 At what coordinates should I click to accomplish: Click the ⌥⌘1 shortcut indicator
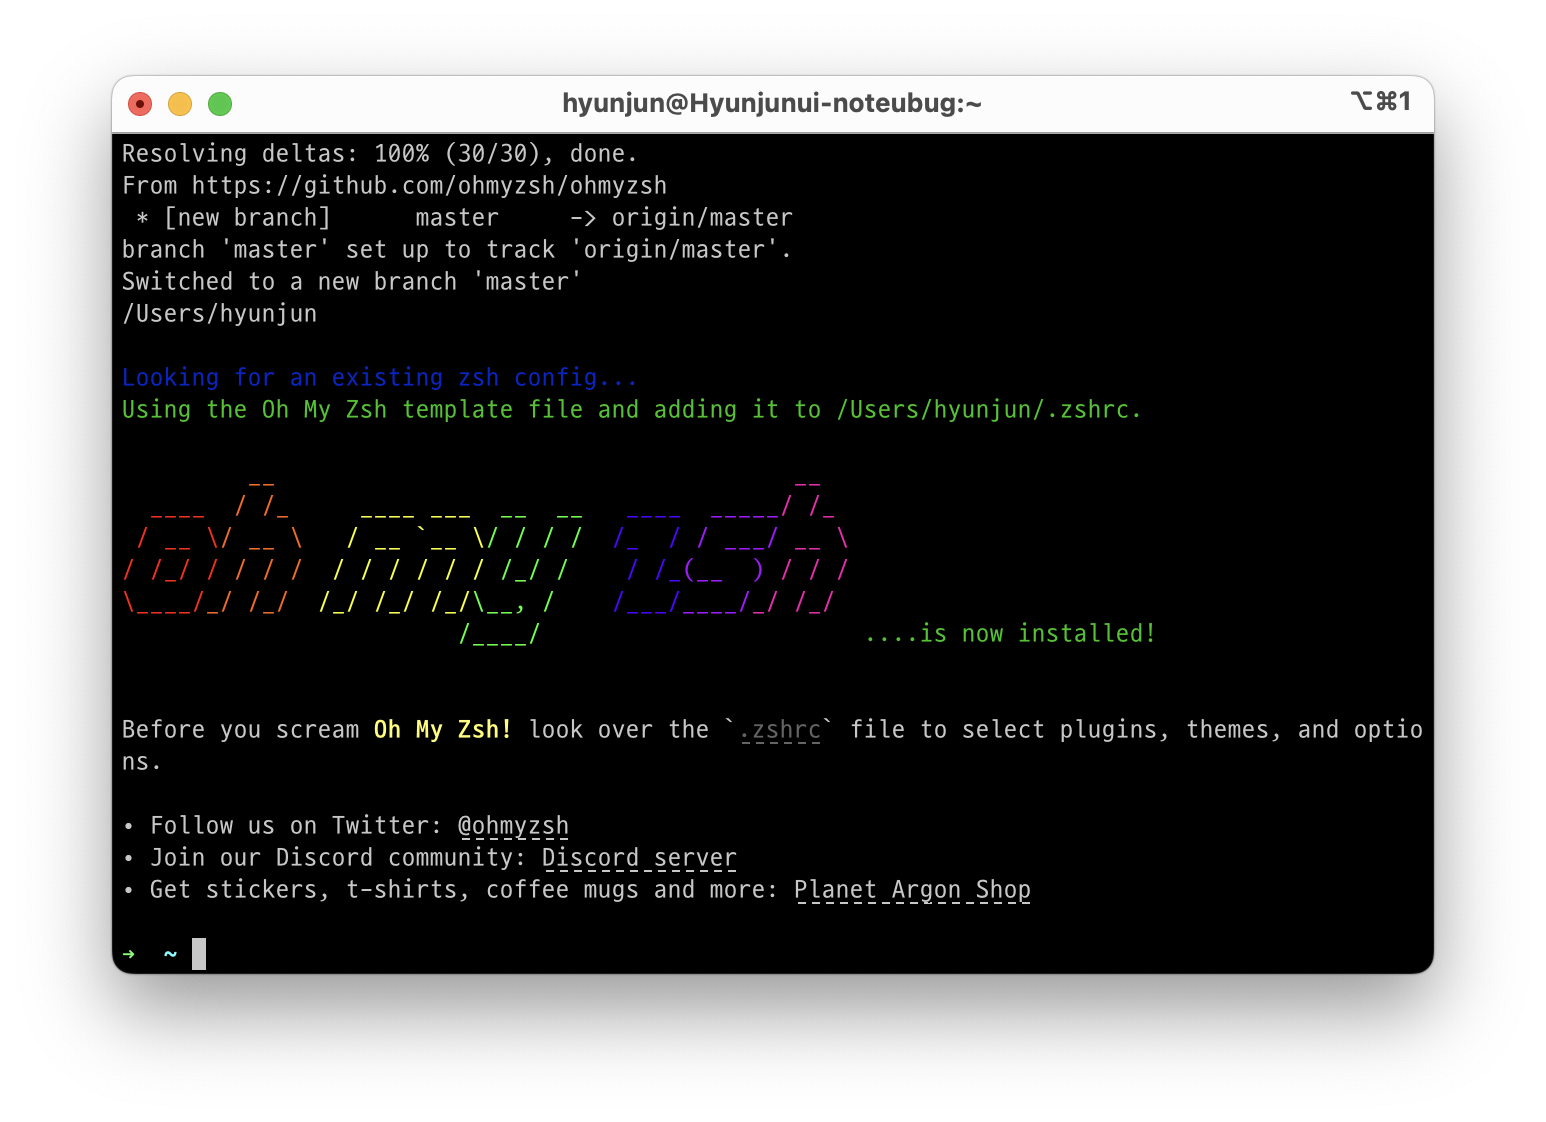[x=1381, y=101]
